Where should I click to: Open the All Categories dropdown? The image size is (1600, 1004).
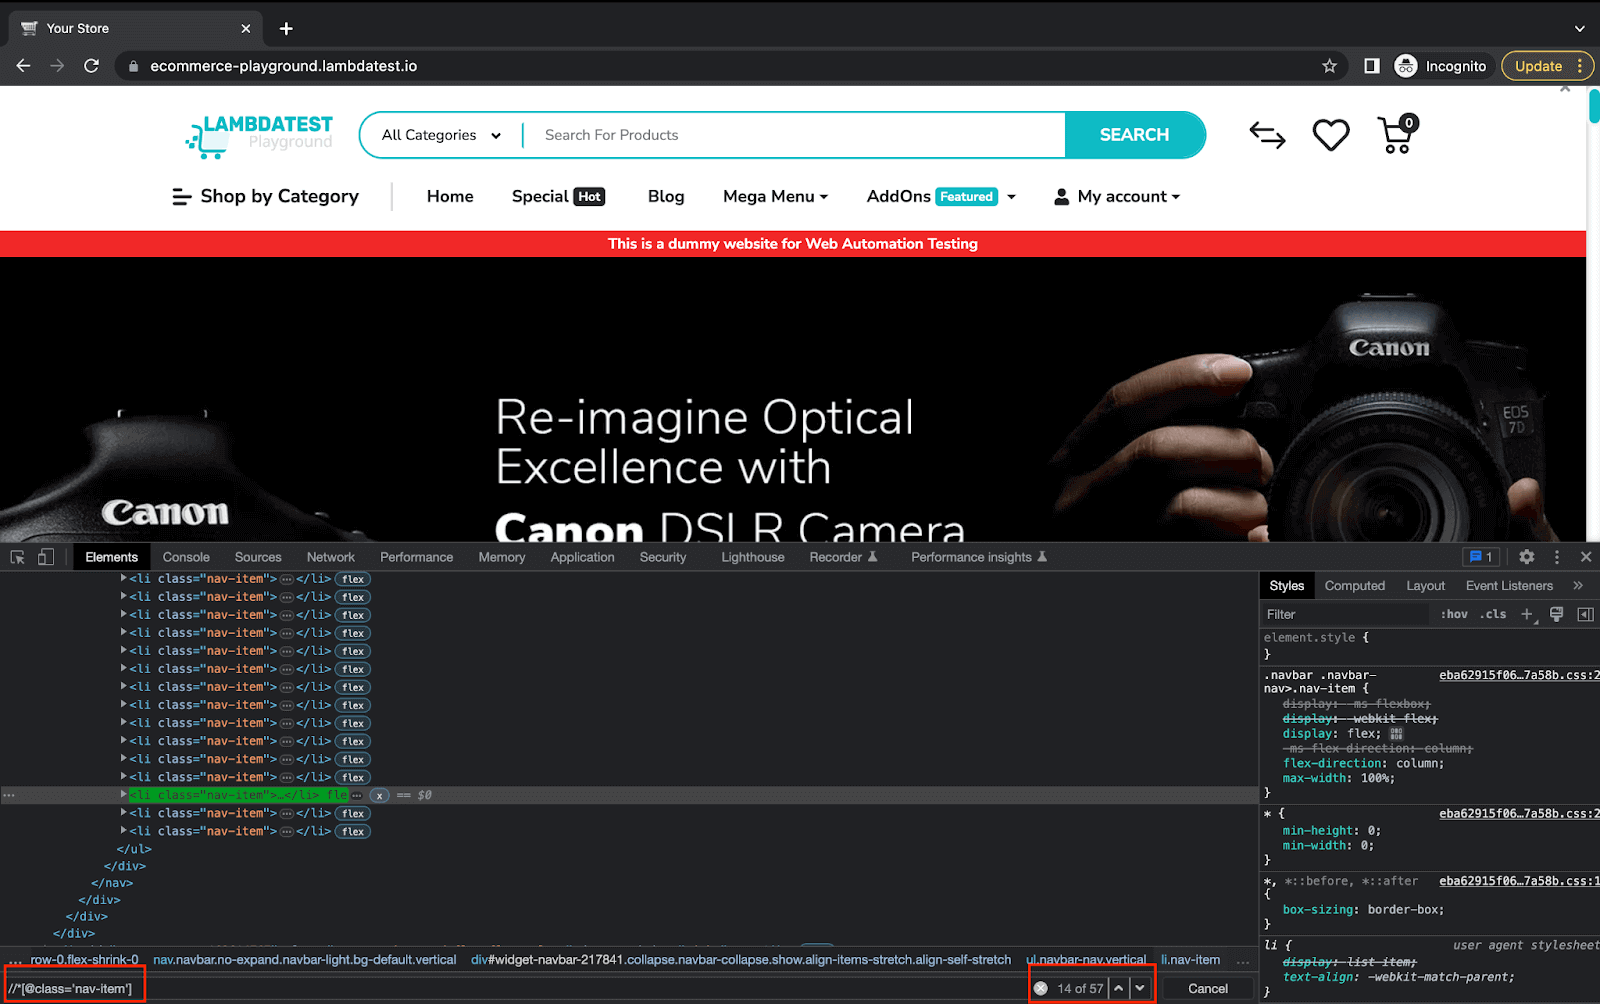click(x=441, y=135)
